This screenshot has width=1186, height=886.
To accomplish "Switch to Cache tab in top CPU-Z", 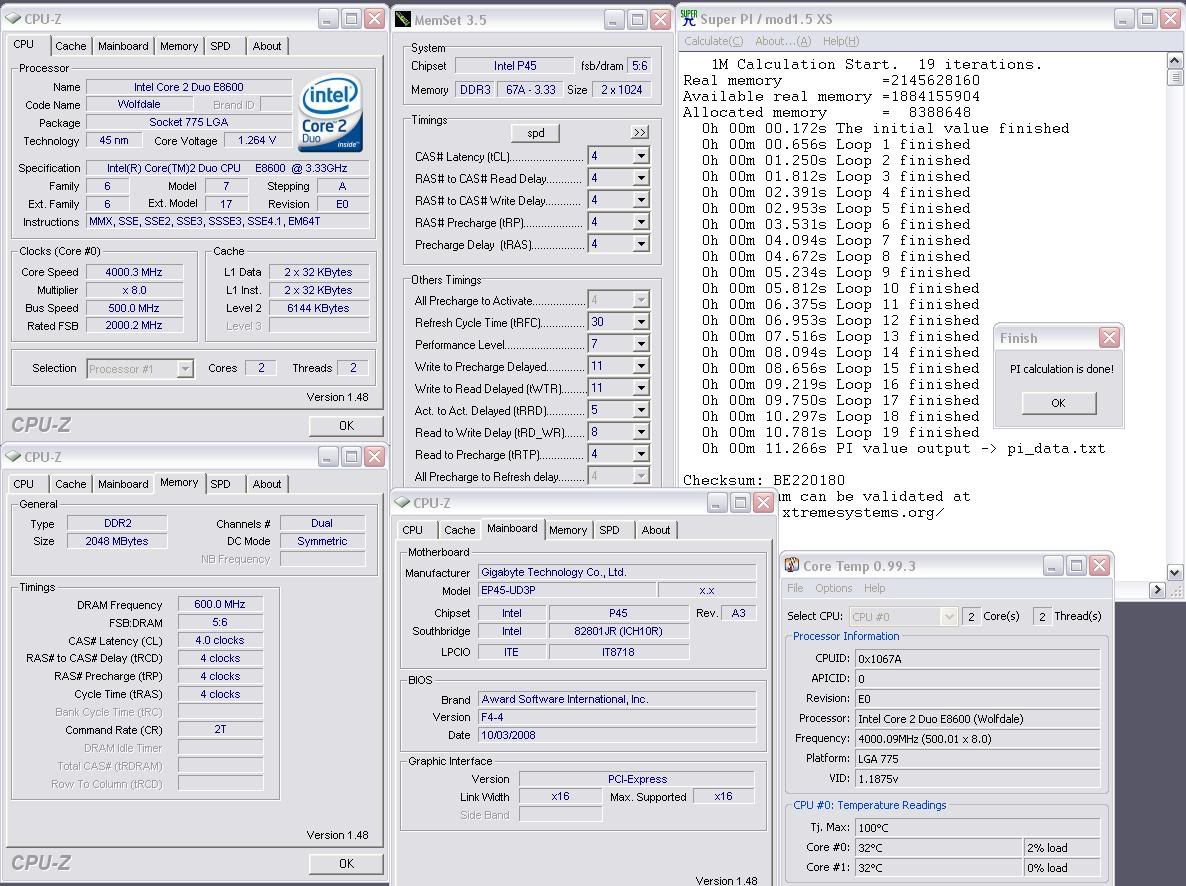I will [71, 46].
